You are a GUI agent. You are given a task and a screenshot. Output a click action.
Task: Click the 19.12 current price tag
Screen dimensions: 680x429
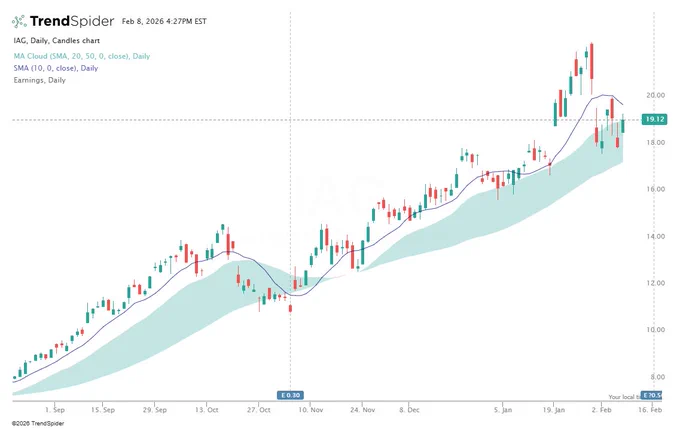(x=654, y=119)
